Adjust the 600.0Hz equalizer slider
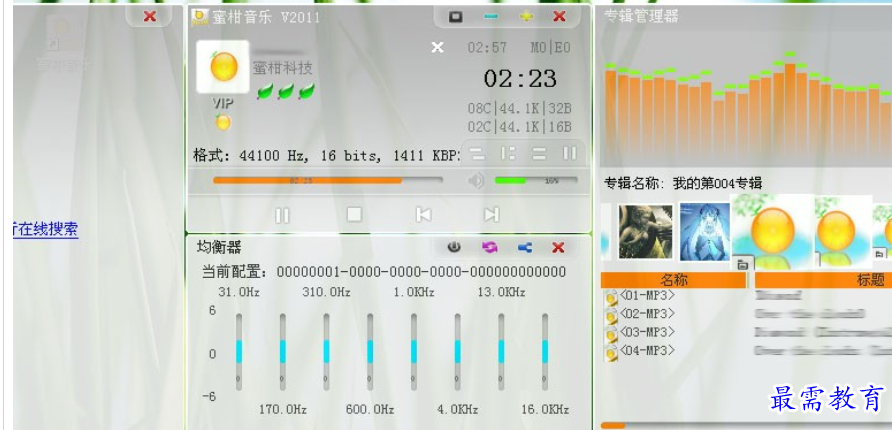Image resolution: width=892 pixels, height=430 pixels. pyautogui.click(x=370, y=352)
